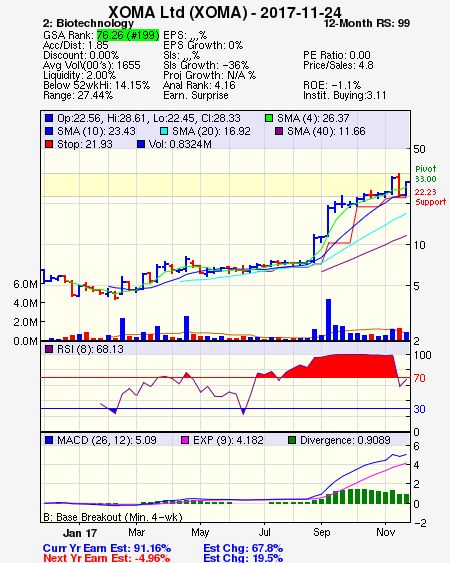Click the Jan 17 date axis label

(80, 533)
